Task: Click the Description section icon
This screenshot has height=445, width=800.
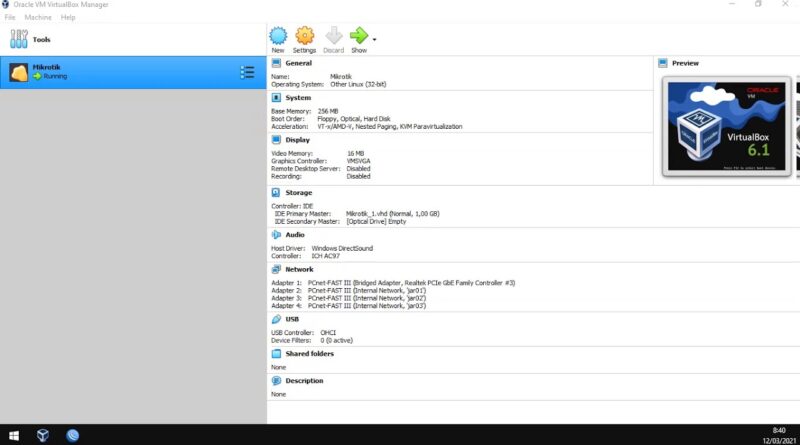Action: pos(276,381)
